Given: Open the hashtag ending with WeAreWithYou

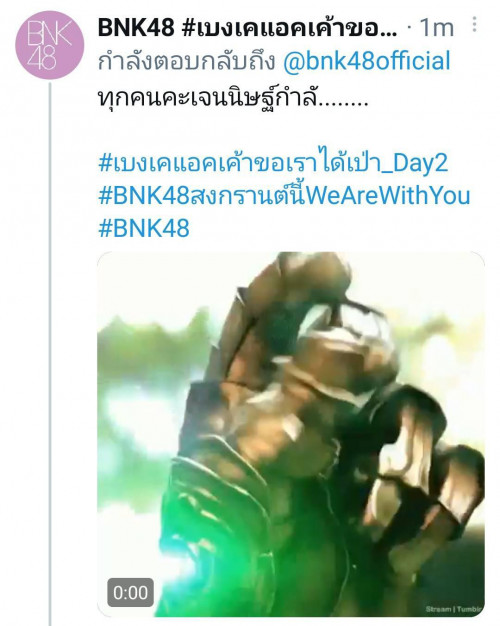Looking at the screenshot, I should pos(284,196).
